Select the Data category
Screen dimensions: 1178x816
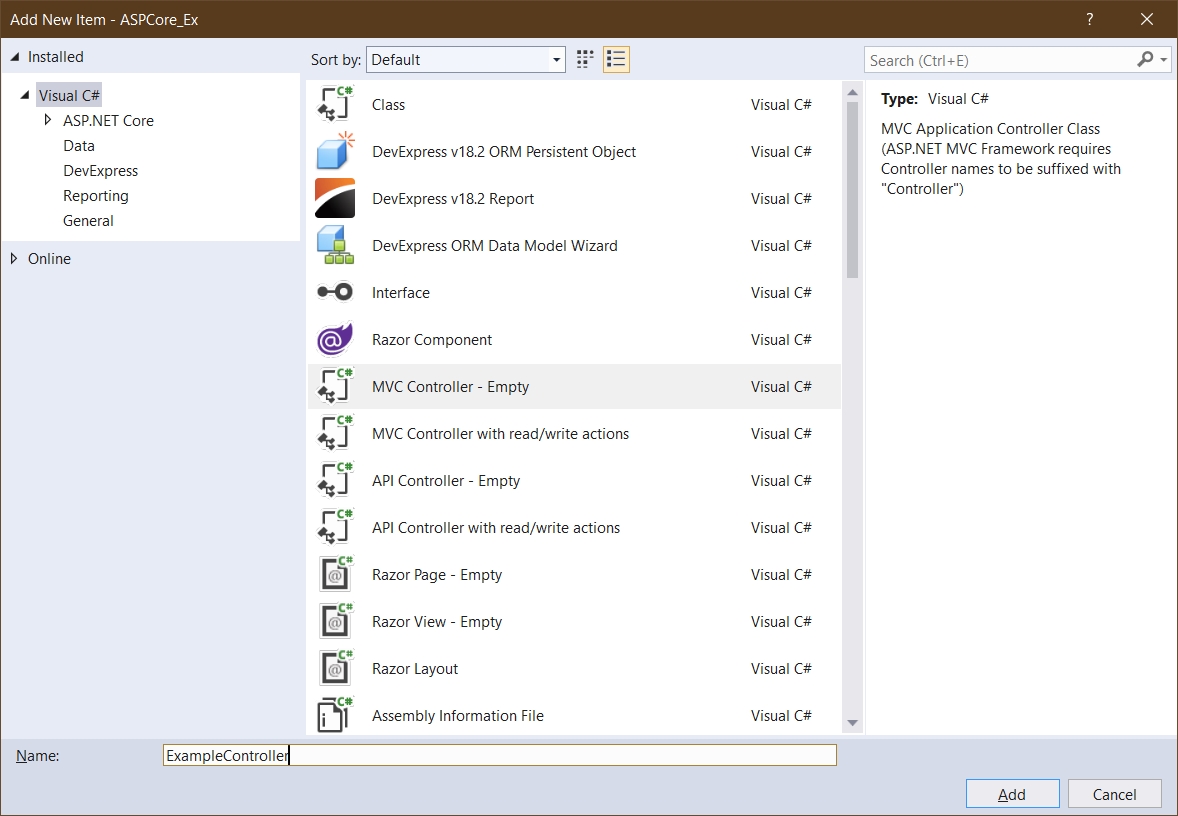79,146
